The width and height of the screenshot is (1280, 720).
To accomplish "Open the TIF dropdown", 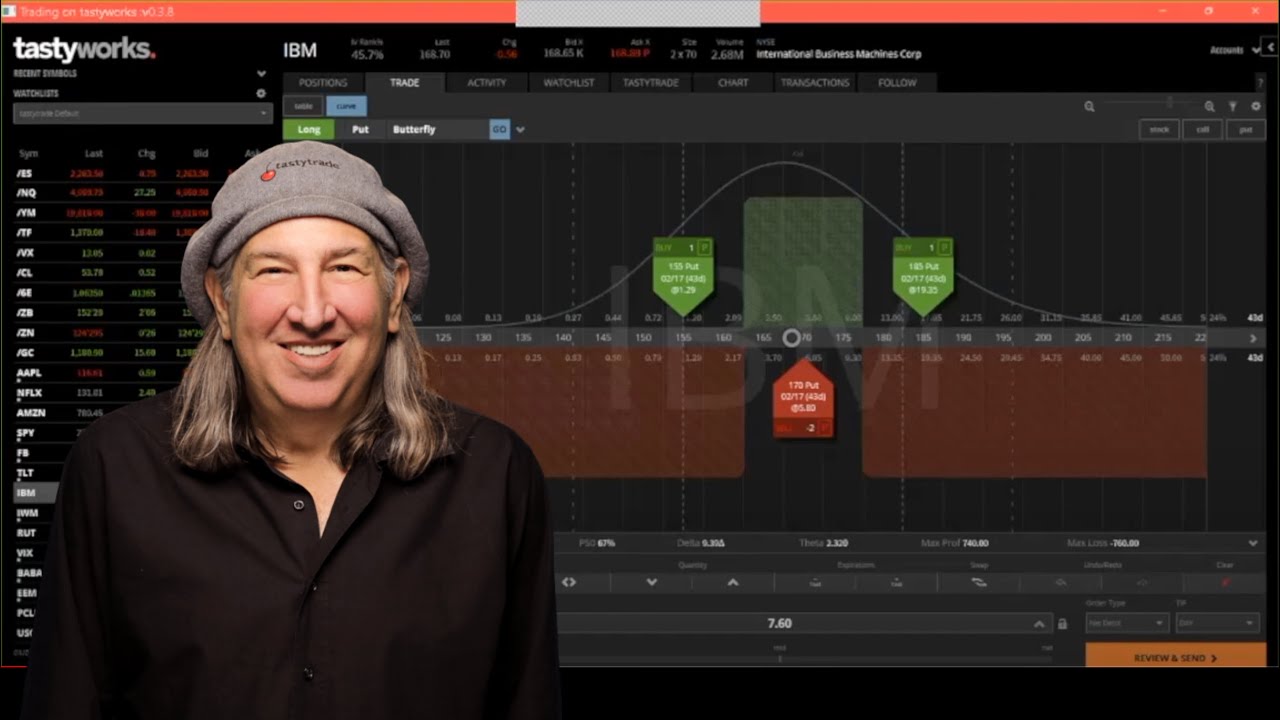I will [1217, 623].
